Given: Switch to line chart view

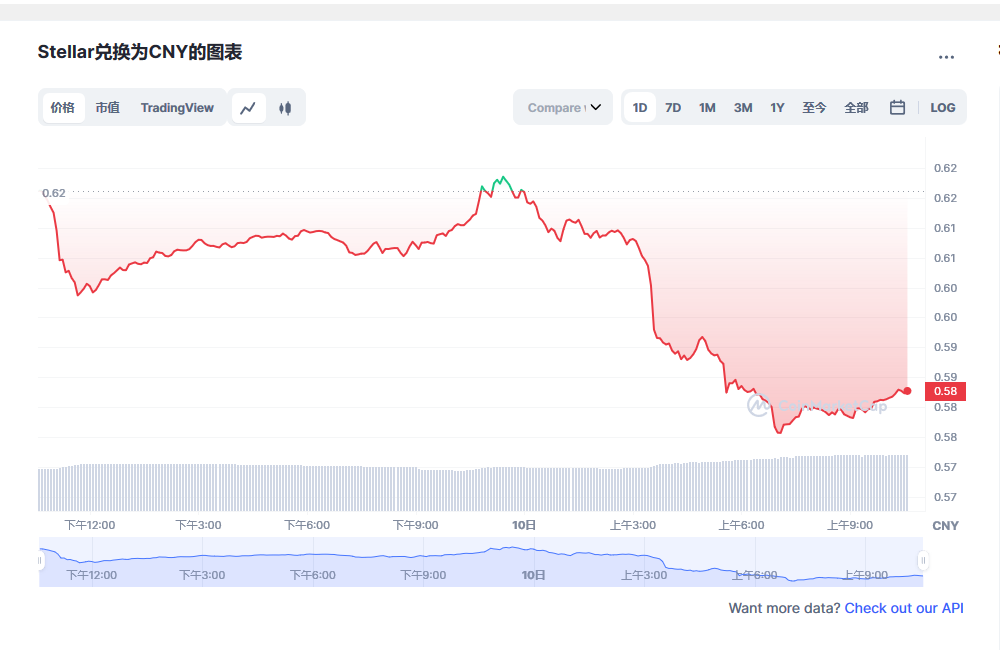Looking at the screenshot, I should [x=248, y=108].
